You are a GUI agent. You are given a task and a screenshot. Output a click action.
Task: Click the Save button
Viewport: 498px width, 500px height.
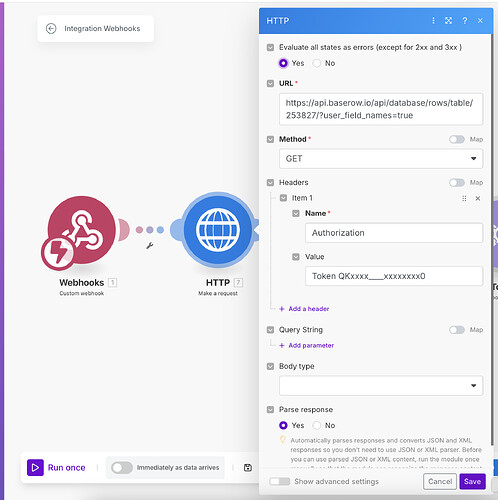(472, 481)
